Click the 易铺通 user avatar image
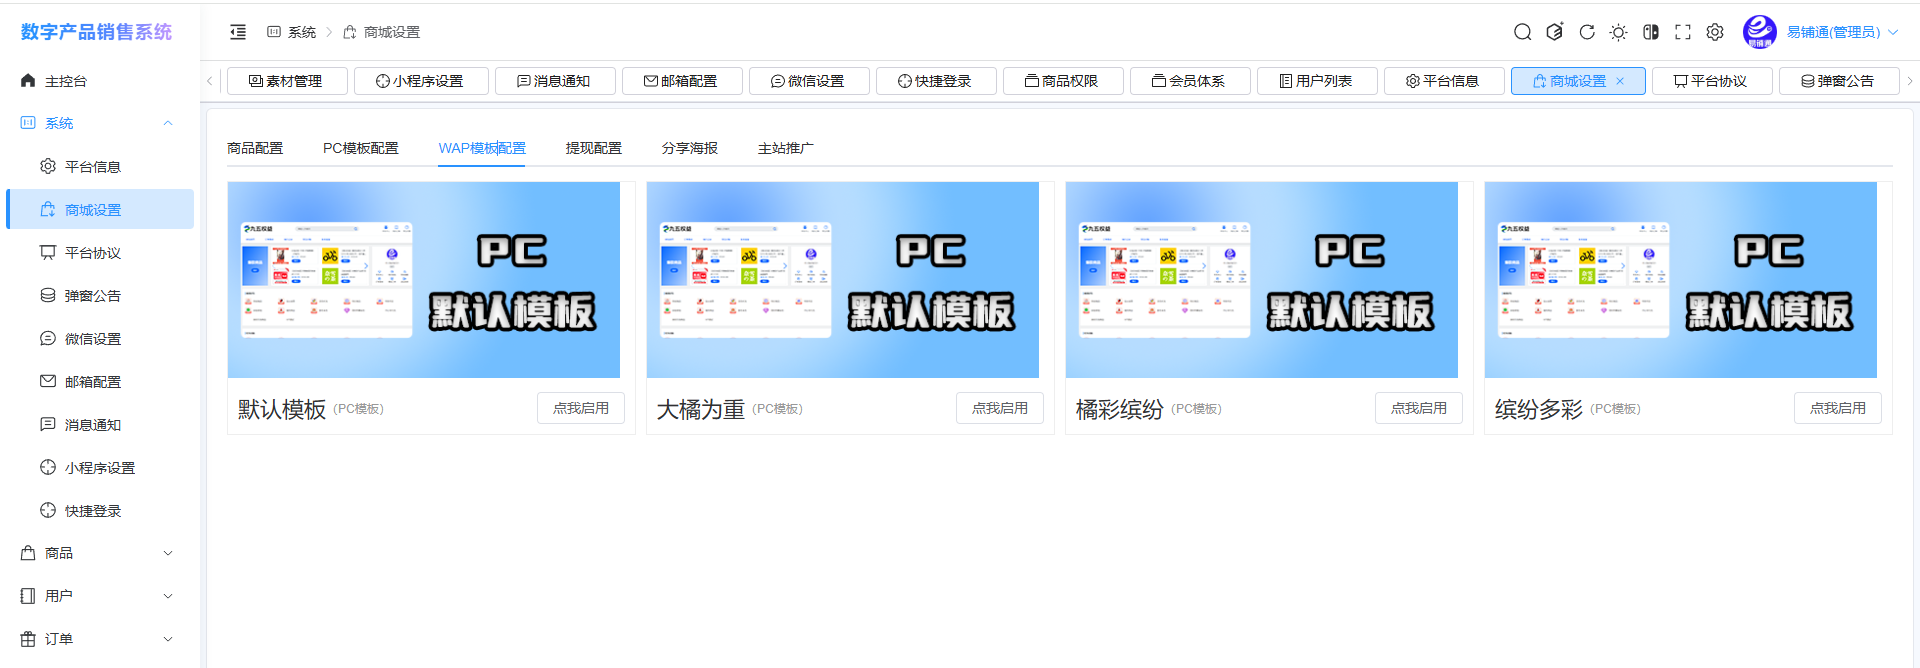This screenshot has height=668, width=1920. tap(1759, 32)
